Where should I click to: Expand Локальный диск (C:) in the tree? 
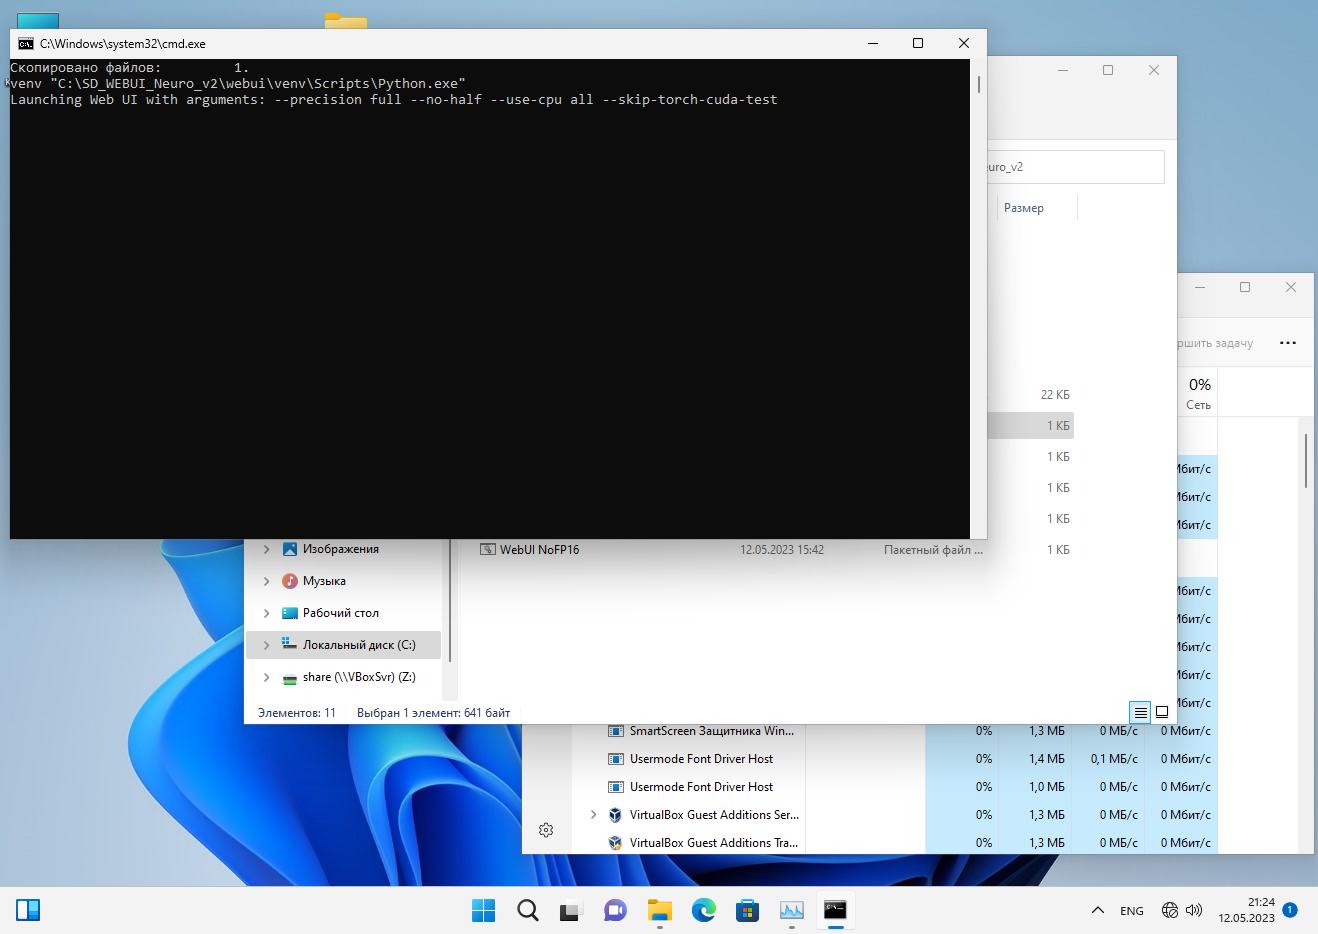(x=266, y=645)
